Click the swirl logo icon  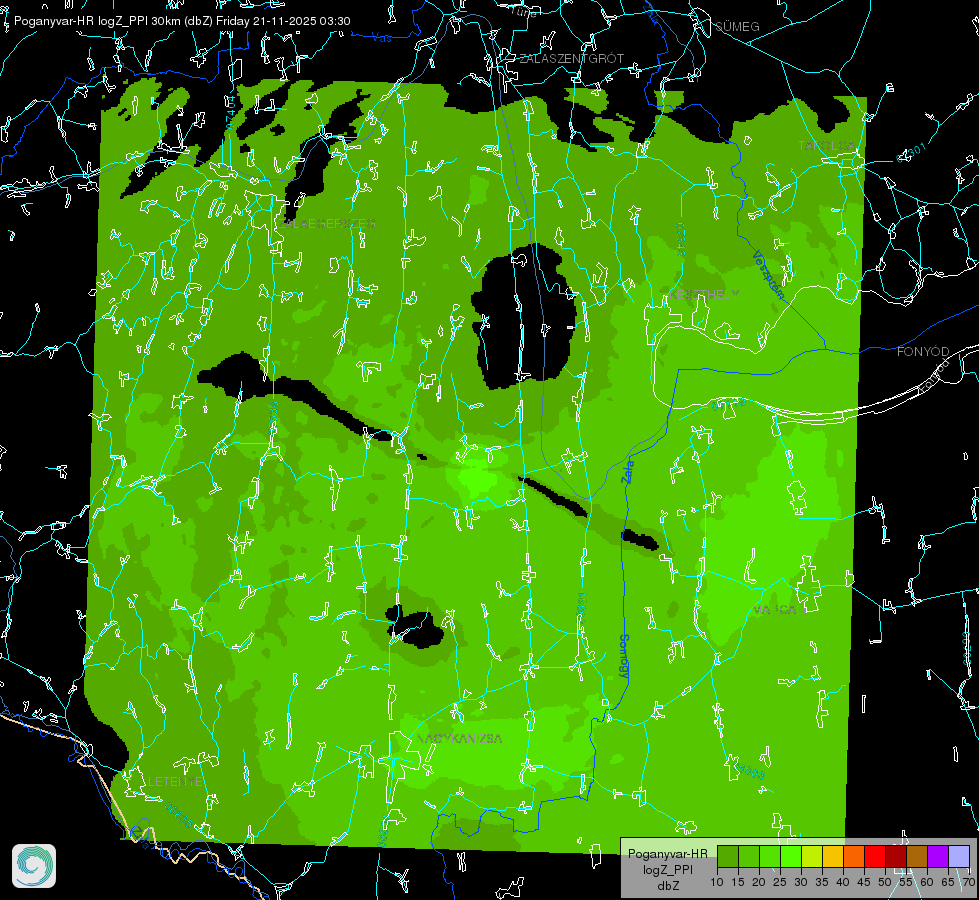point(34,866)
